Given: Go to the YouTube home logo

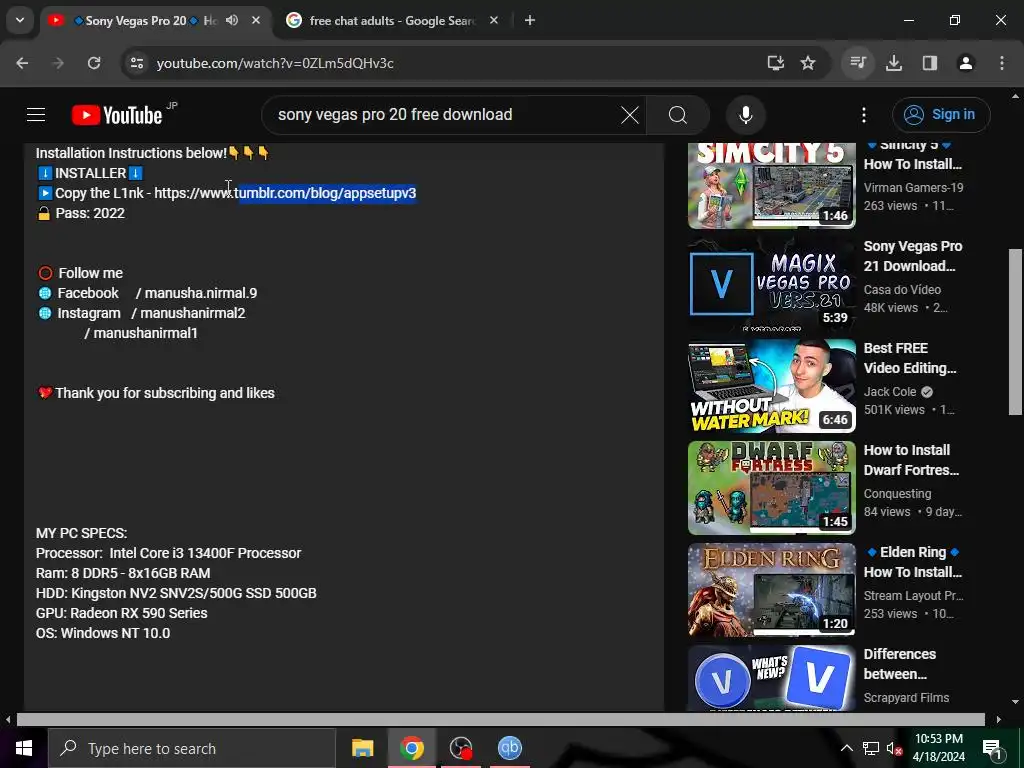Looking at the screenshot, I should 117,115.
